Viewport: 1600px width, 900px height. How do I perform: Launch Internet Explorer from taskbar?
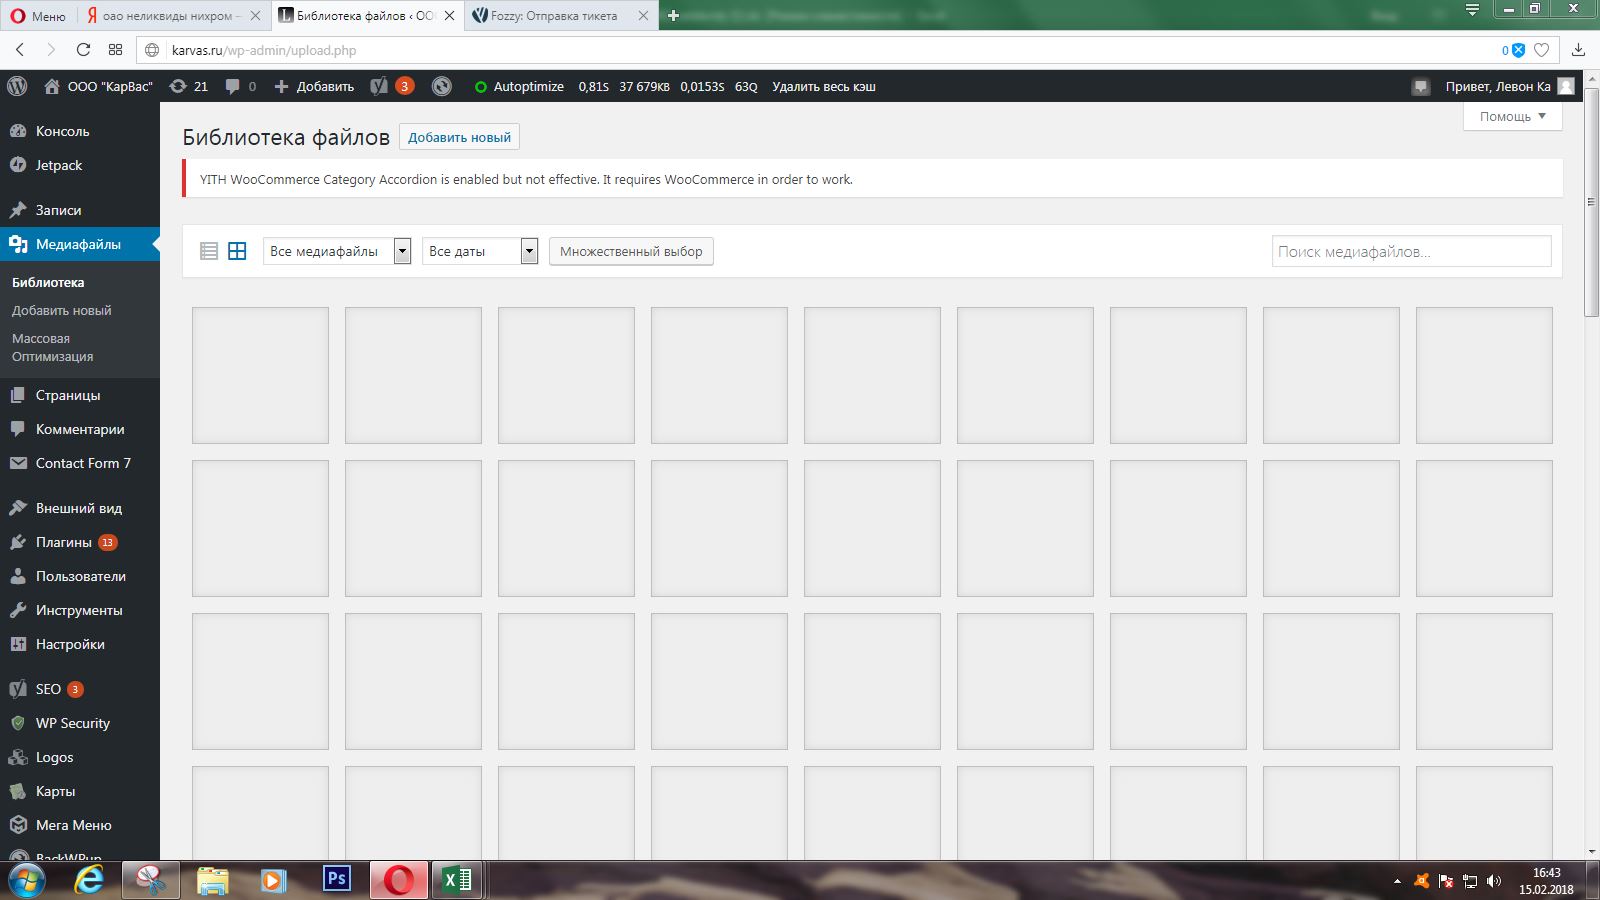tap(89, 881)
